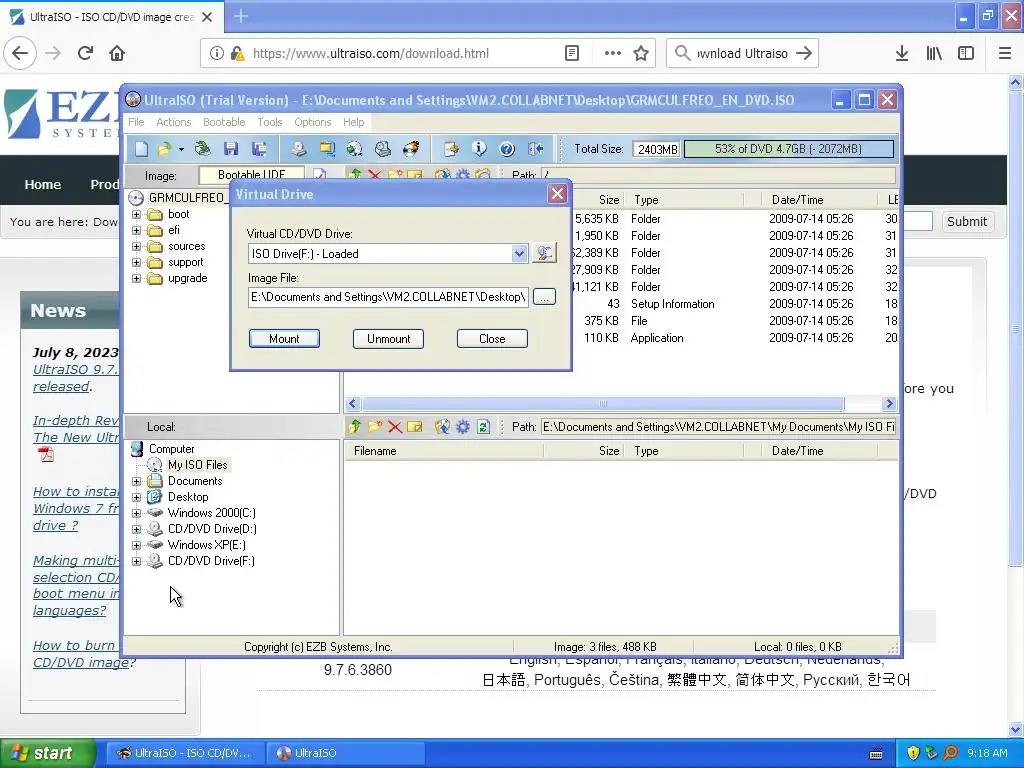The width and height of the screenshot is (1024, 768).
Task: Click the Exit door toolbar icon
Action: pyautogui.click(x=536, y=149)
